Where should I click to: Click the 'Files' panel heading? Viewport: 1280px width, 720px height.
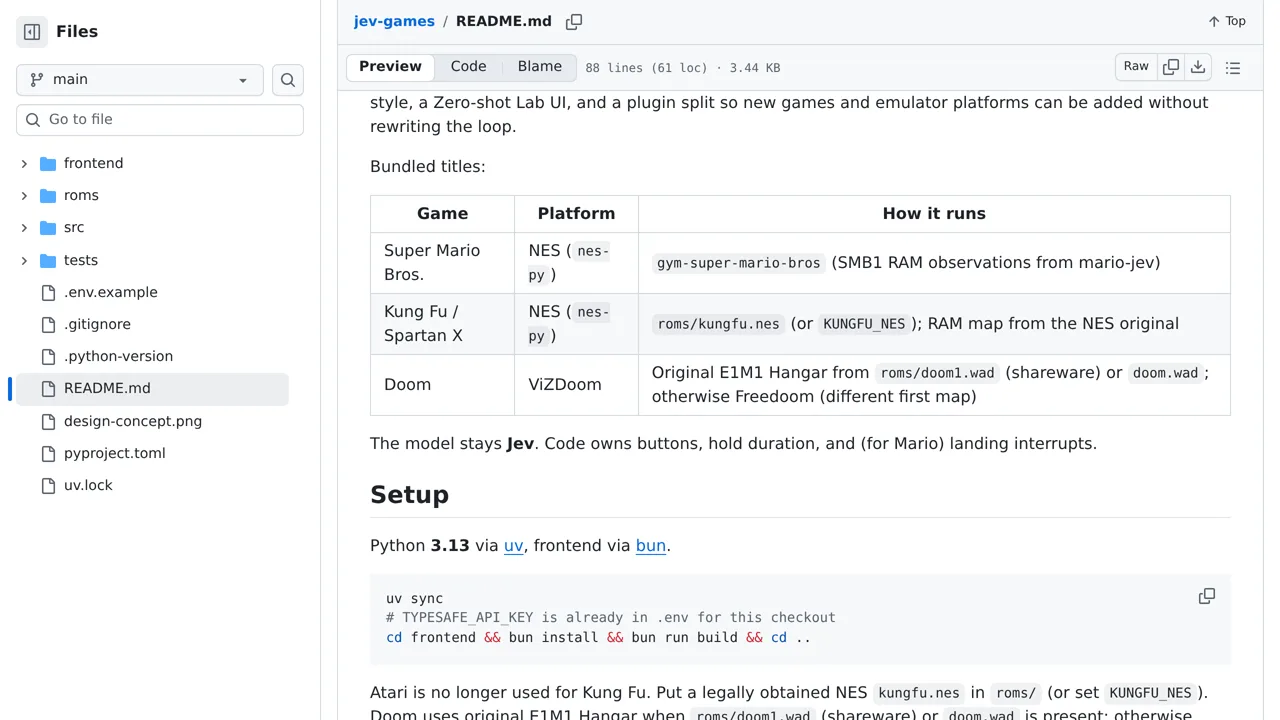click(x=77, y=32)
